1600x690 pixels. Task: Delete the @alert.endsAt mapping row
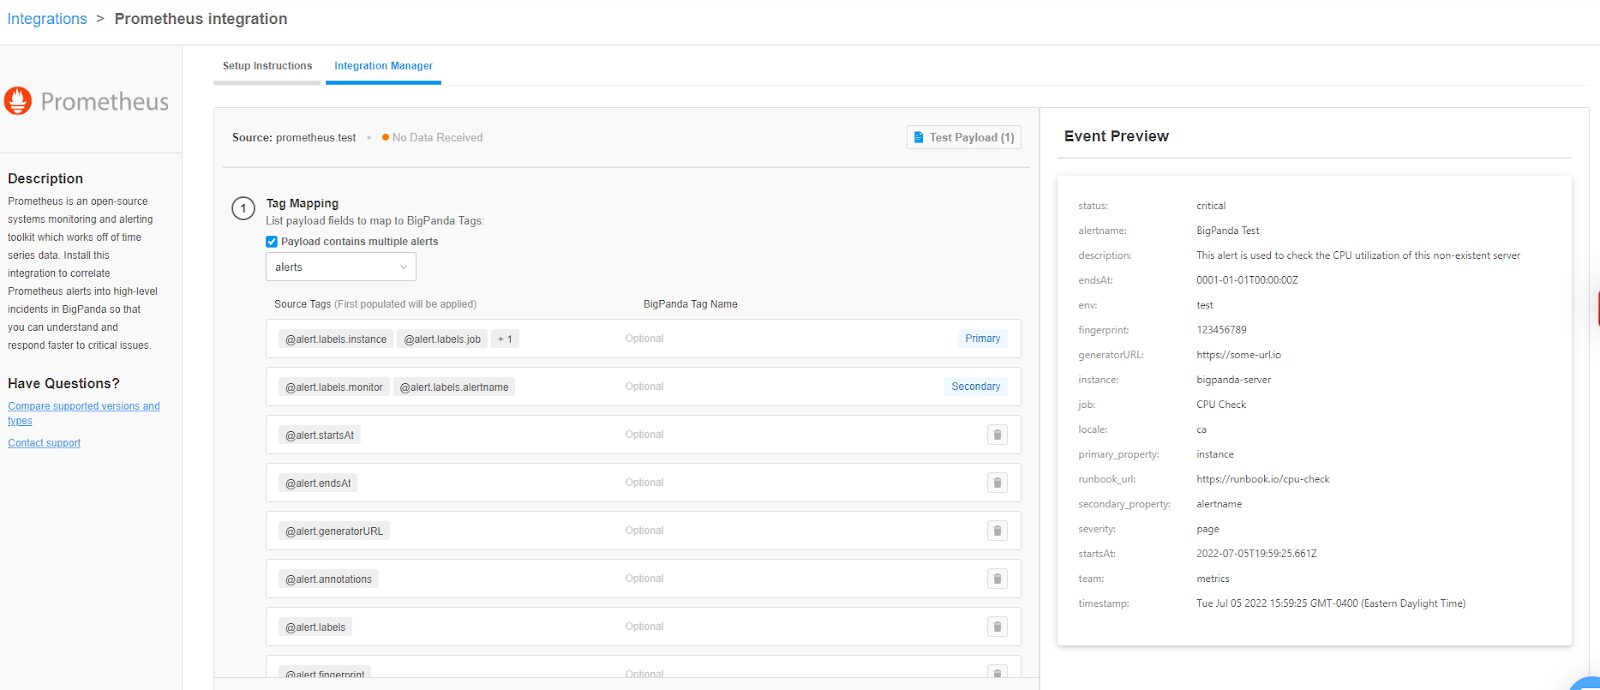(997, 483)
